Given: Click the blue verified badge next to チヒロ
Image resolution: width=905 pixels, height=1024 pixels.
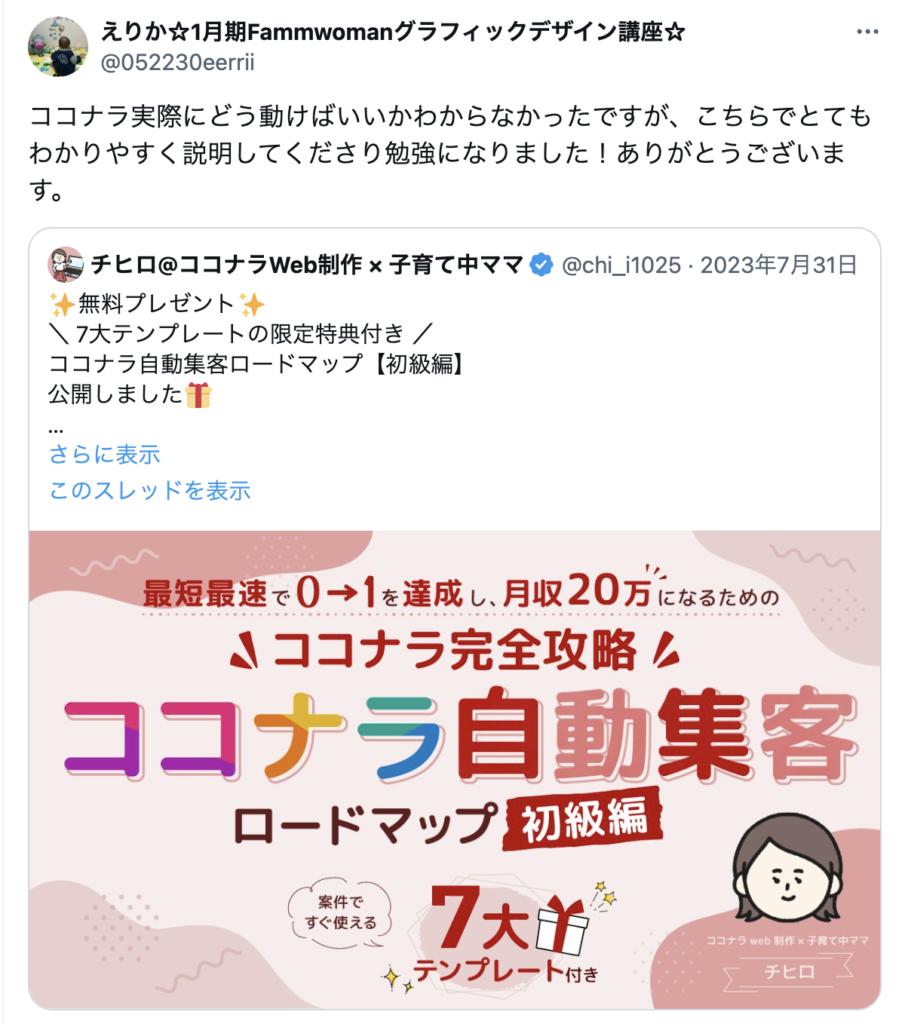Looking at the screenshot, I should click(541, 265).
